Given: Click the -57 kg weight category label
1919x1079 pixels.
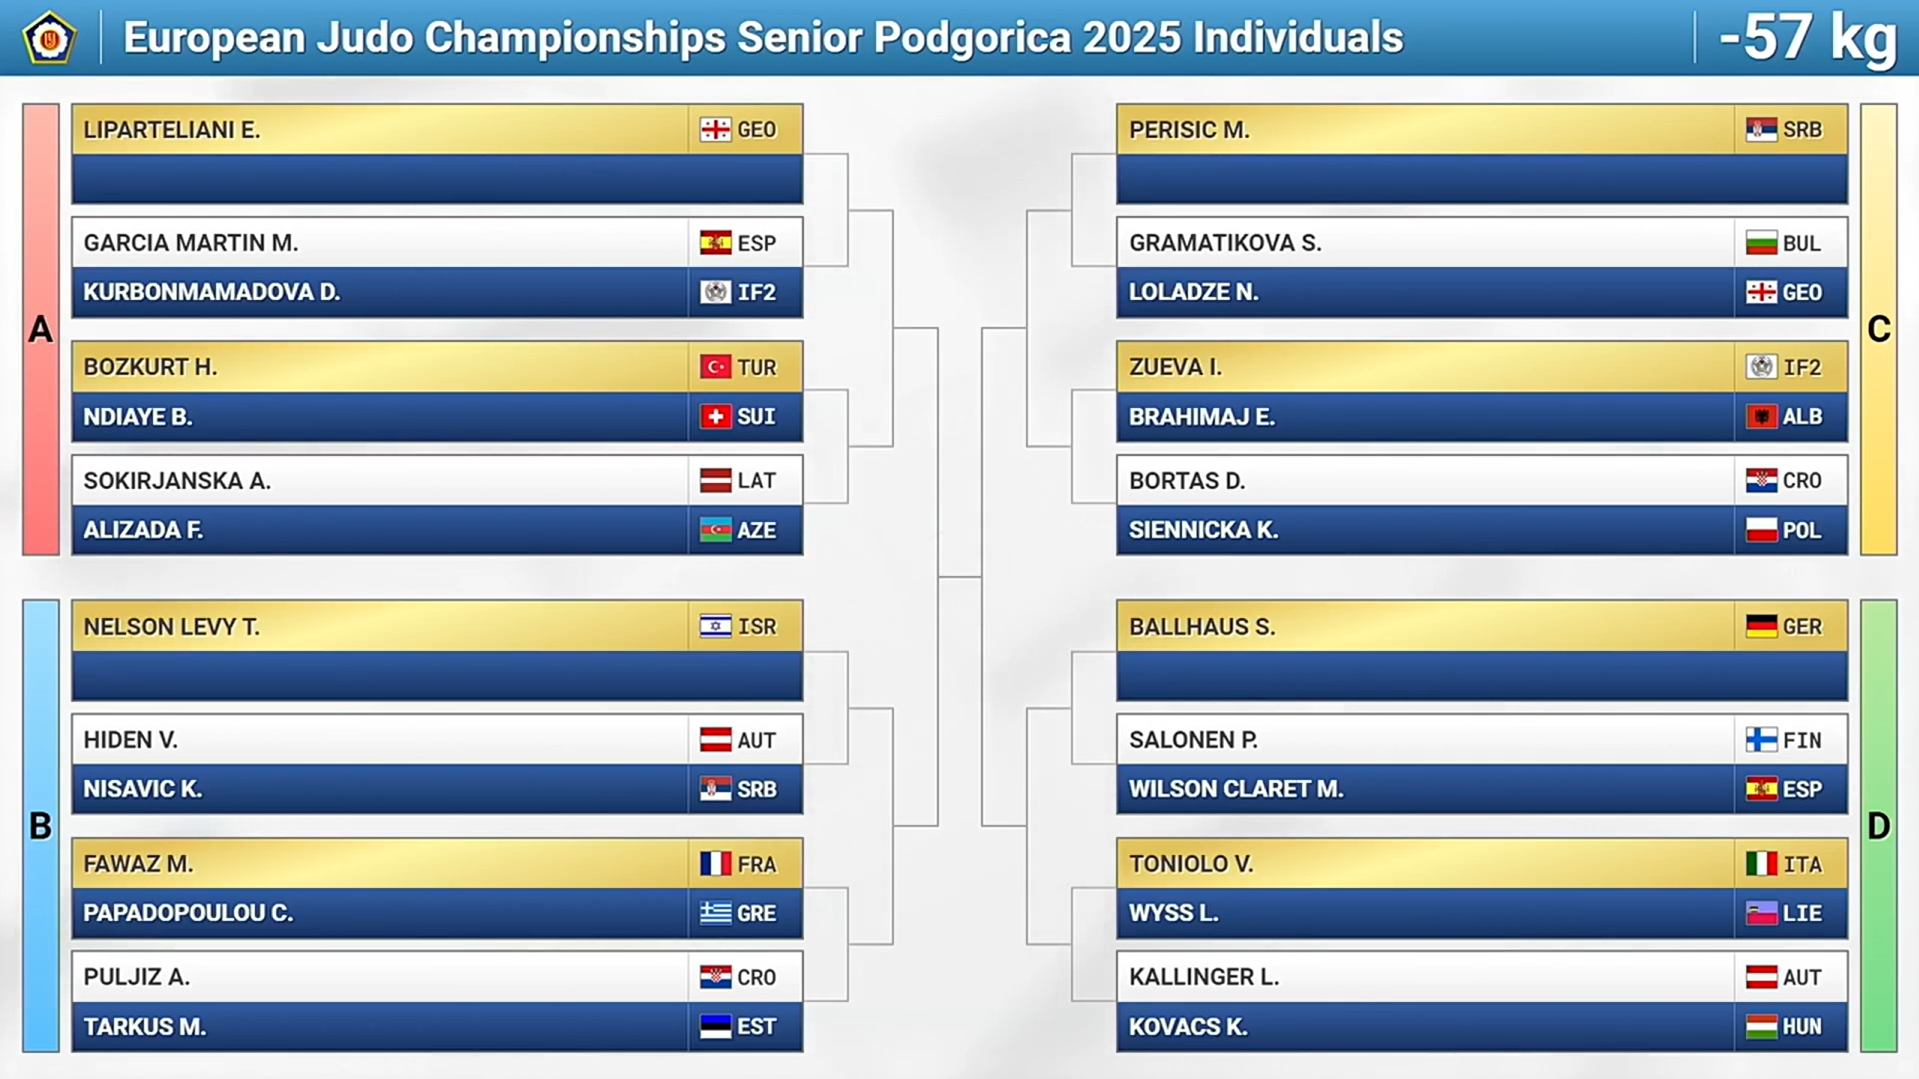Looking at the screenshot, I should (x=1808, y=38).
